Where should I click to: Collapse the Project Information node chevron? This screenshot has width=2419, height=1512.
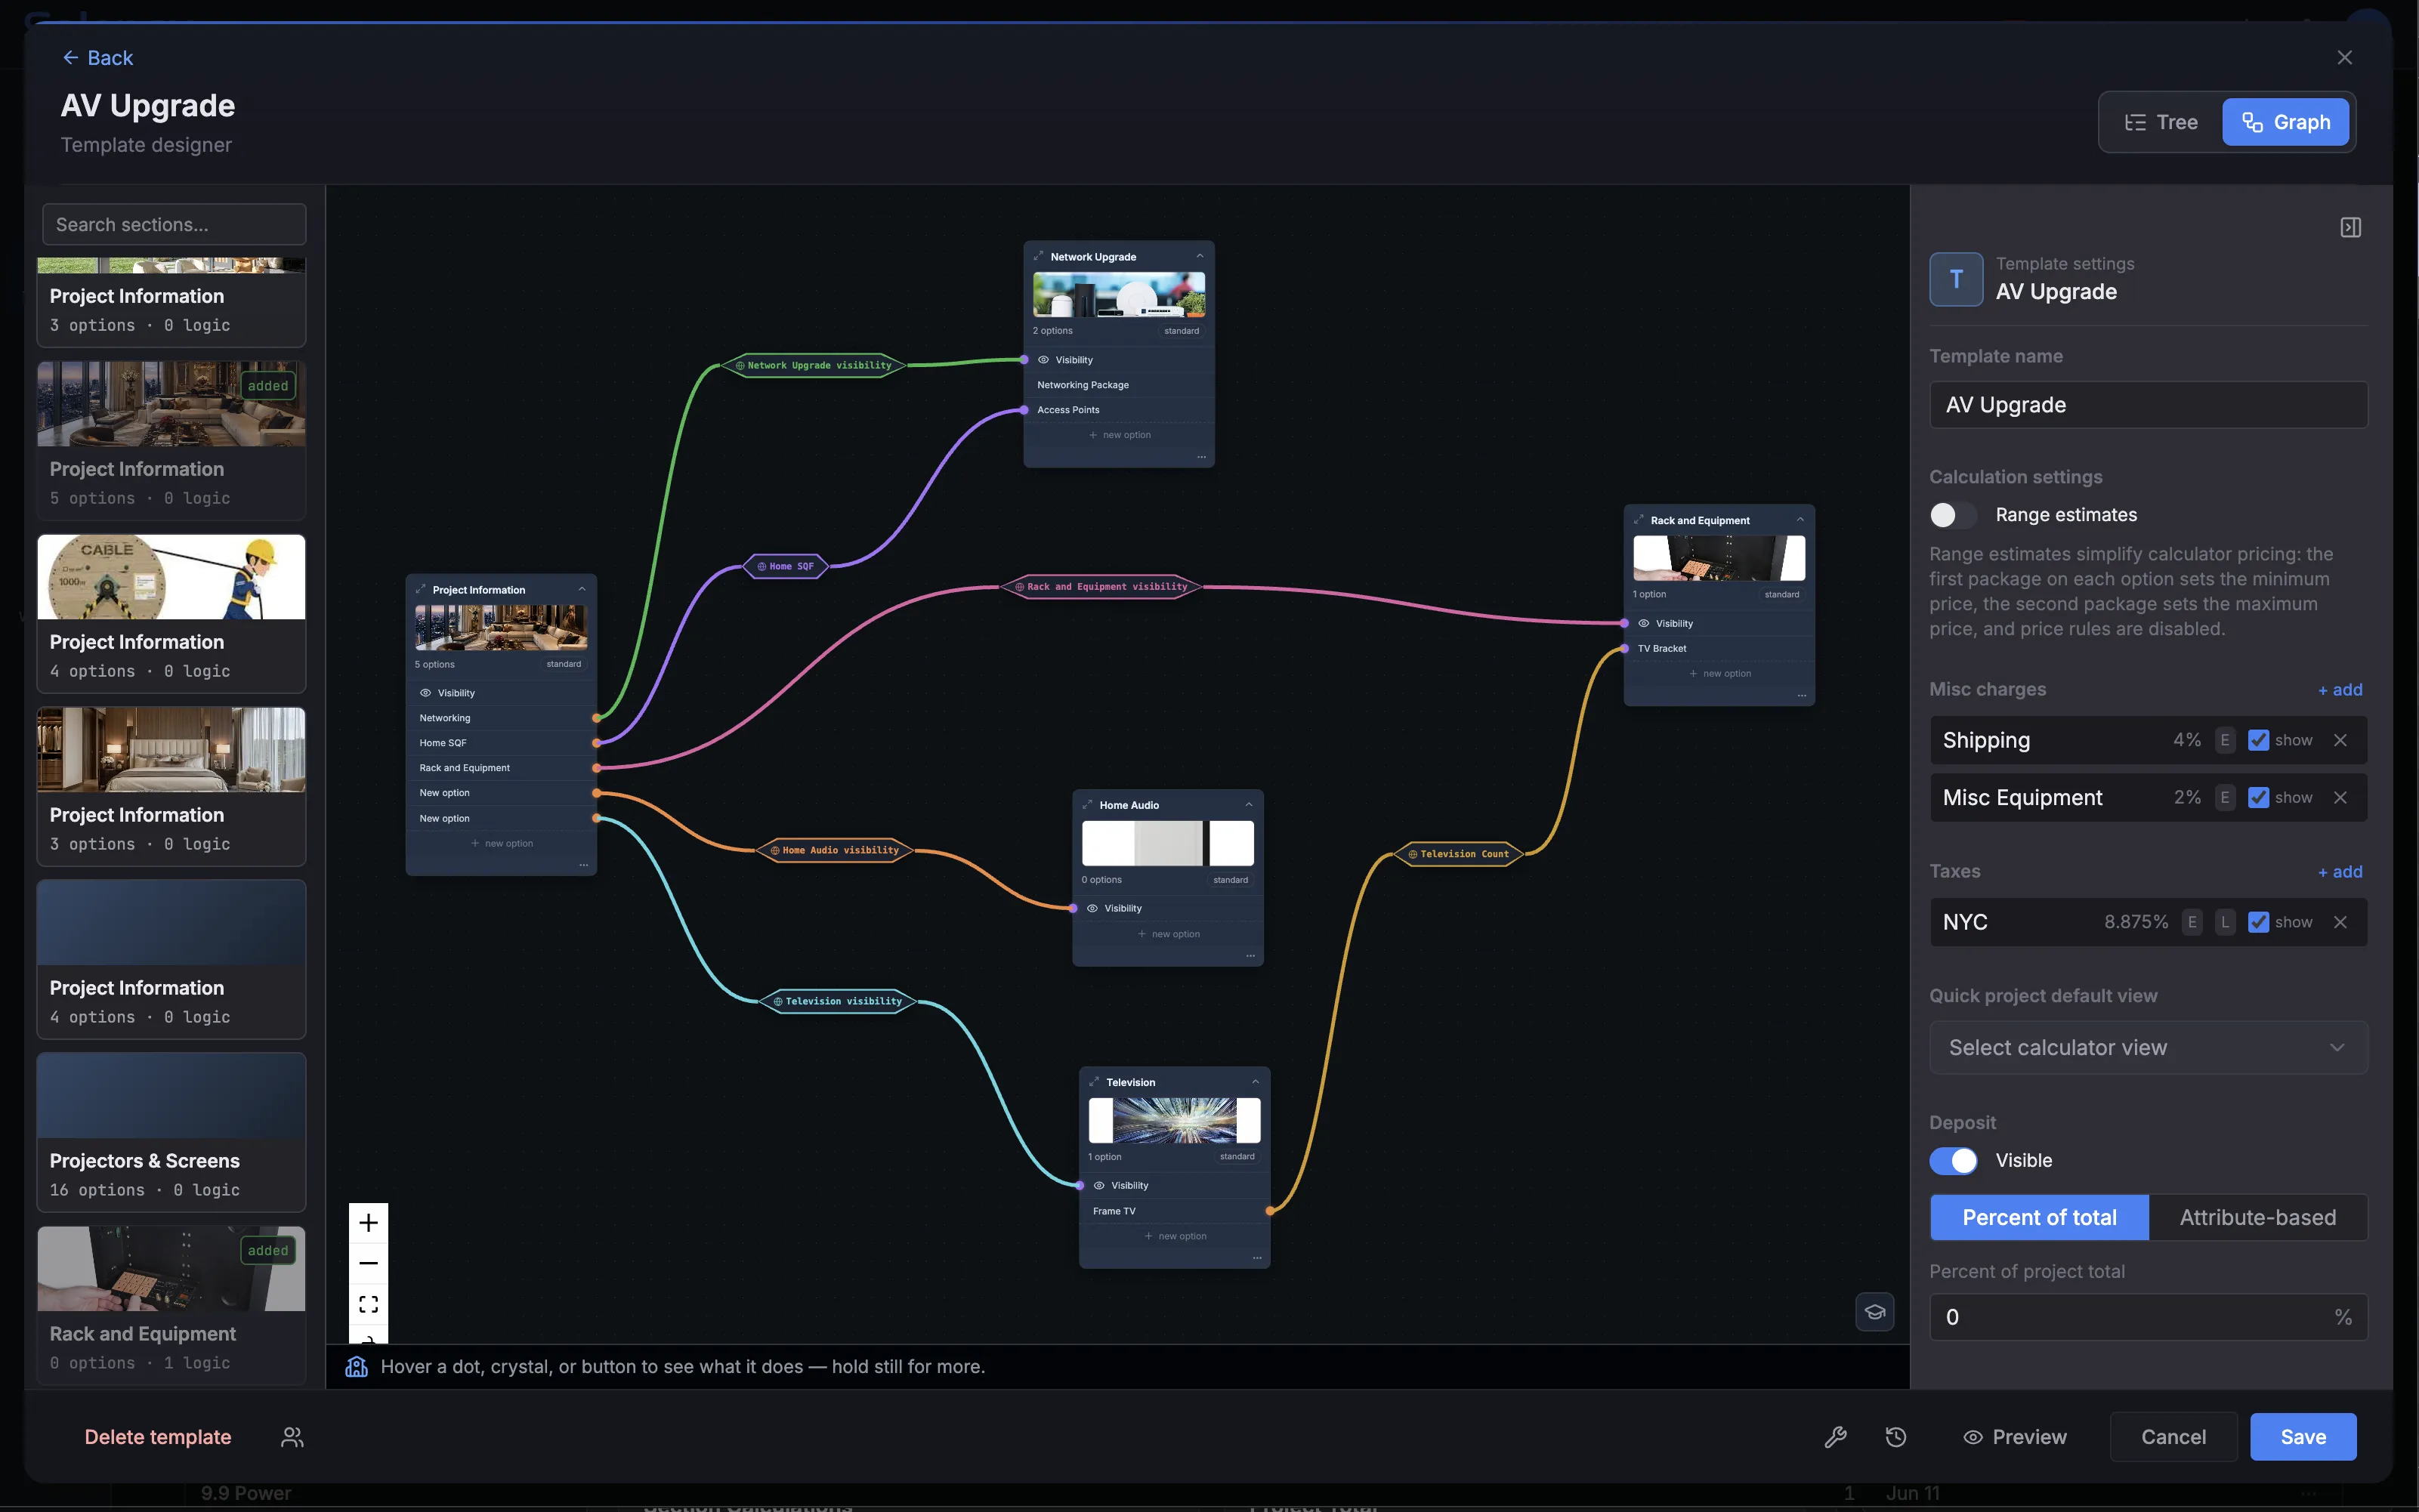tap(582, 590)
